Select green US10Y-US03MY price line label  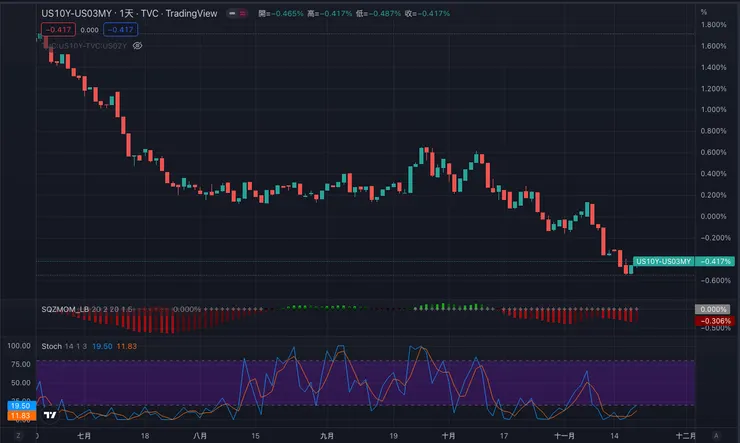[663, 261]
